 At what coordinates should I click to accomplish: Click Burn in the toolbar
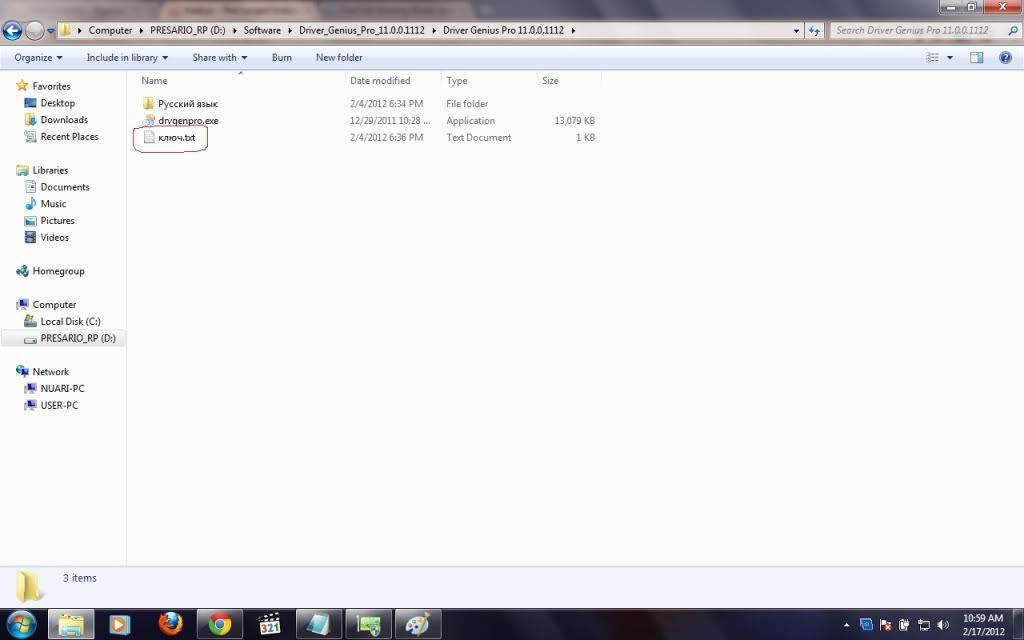coord(281,57)
